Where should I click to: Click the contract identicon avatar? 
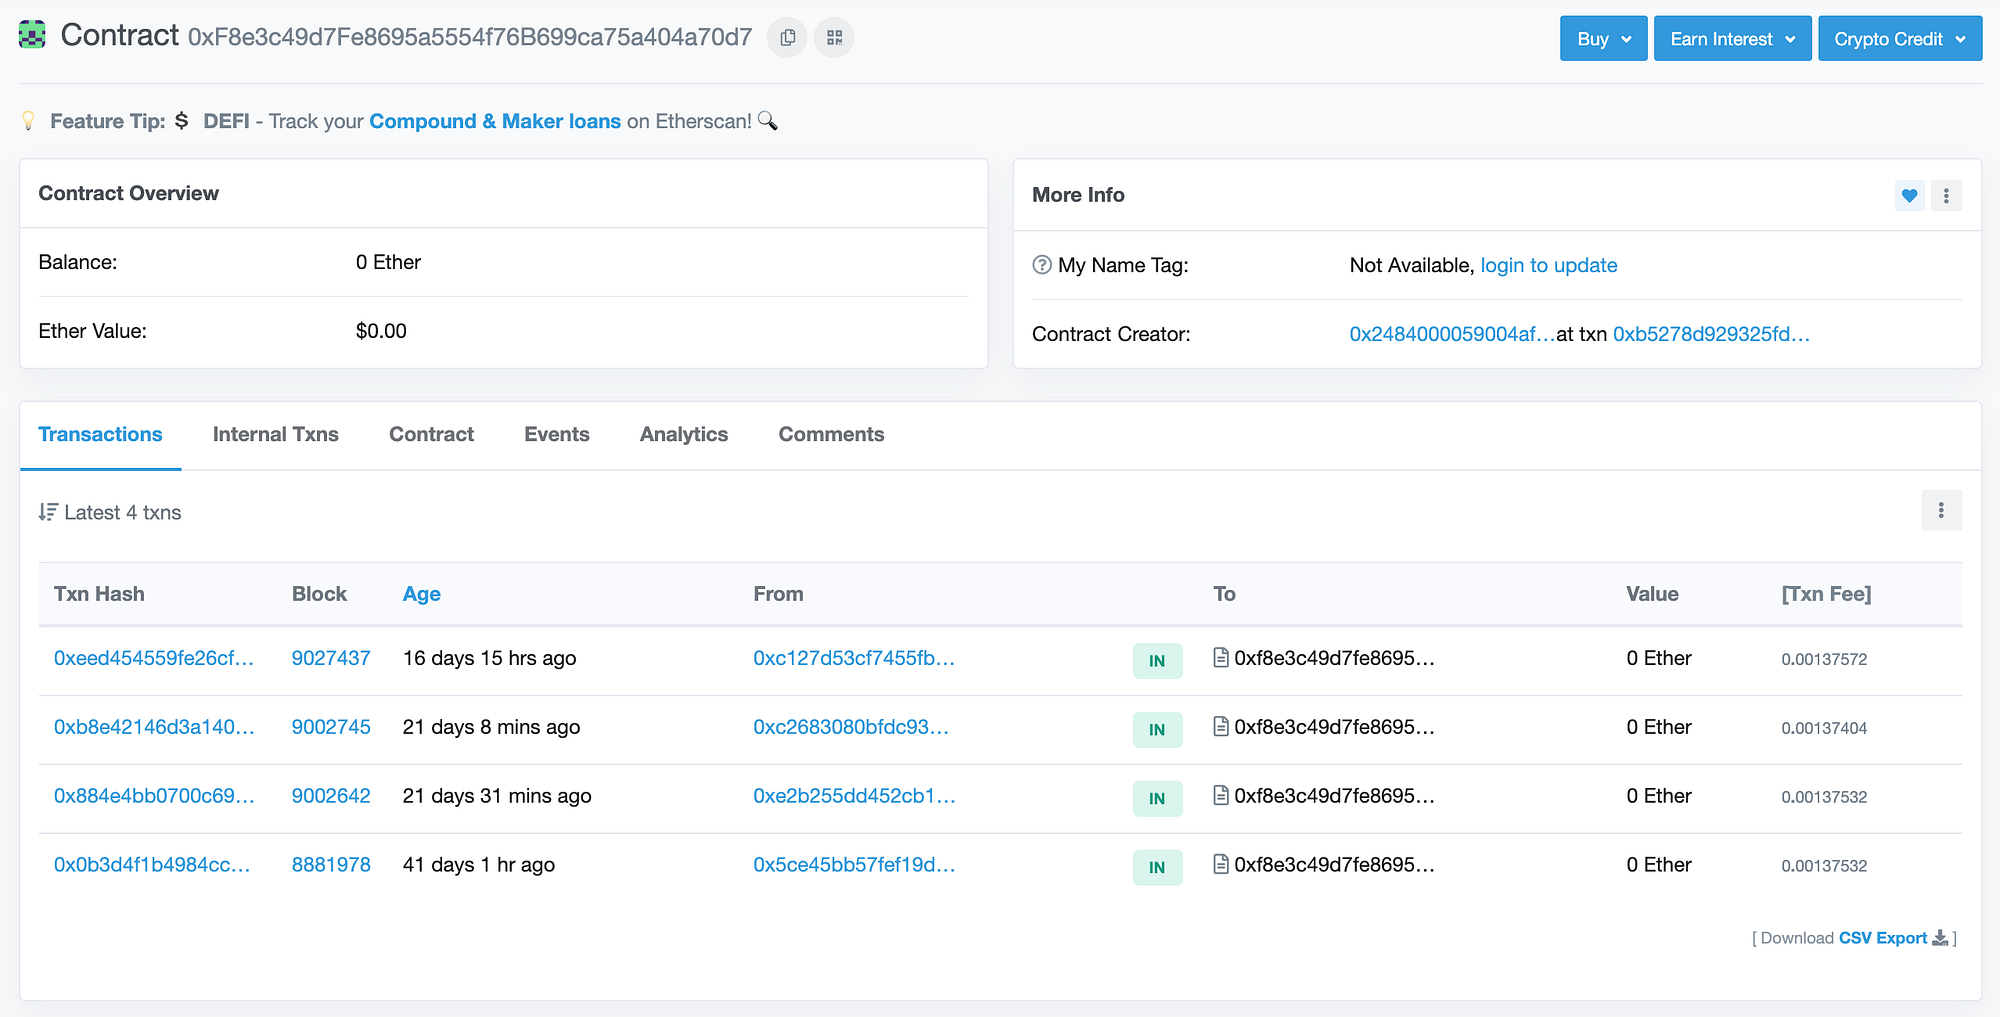[x=32, y=35]
